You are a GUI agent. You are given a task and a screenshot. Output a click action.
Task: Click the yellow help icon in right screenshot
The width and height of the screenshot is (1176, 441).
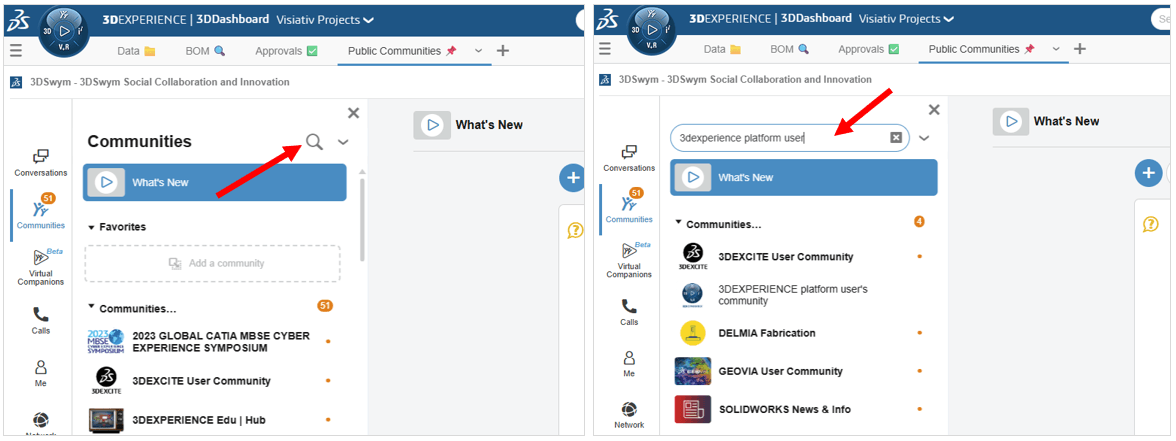[1150, 224]
